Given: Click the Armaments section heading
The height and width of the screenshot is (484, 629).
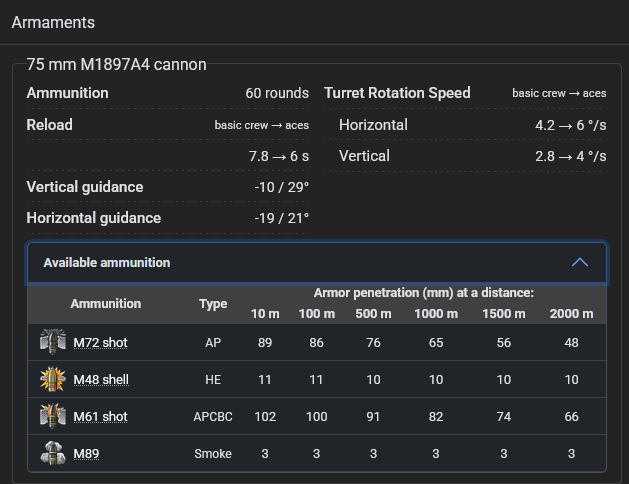Looking at the screenshot, I should [x=51, y=21].
